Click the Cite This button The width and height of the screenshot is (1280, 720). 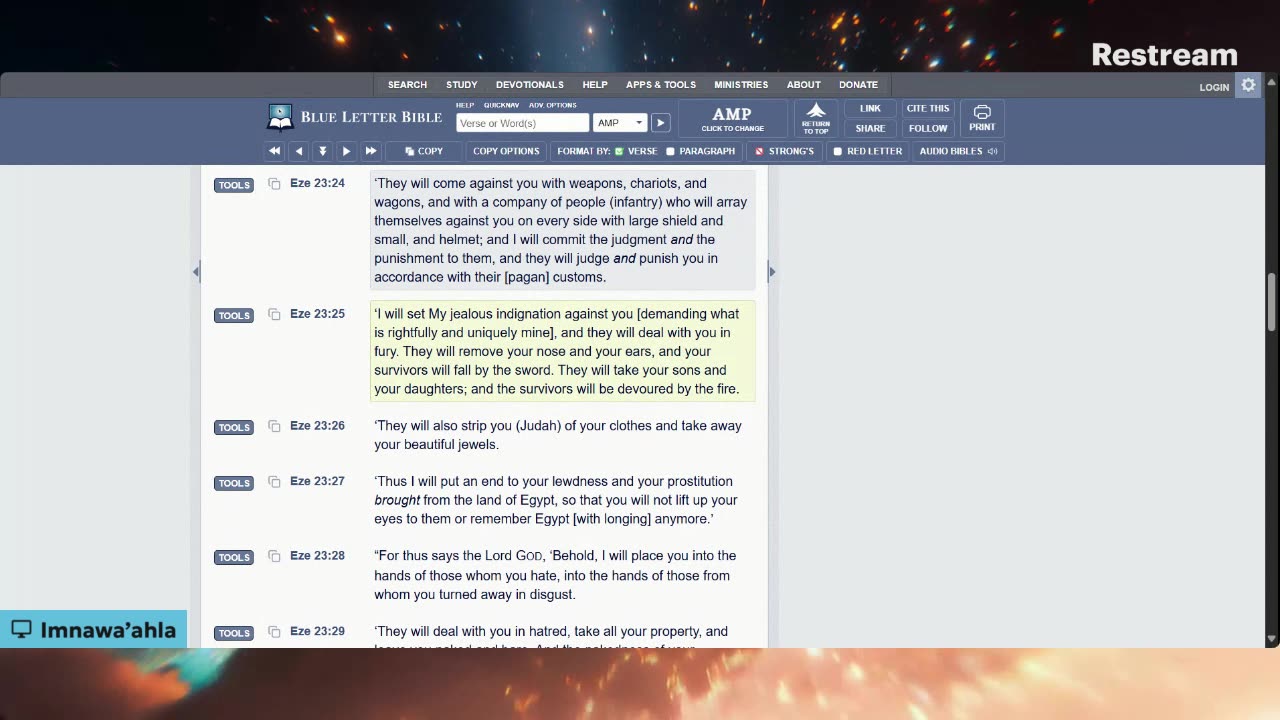point(928,108)
